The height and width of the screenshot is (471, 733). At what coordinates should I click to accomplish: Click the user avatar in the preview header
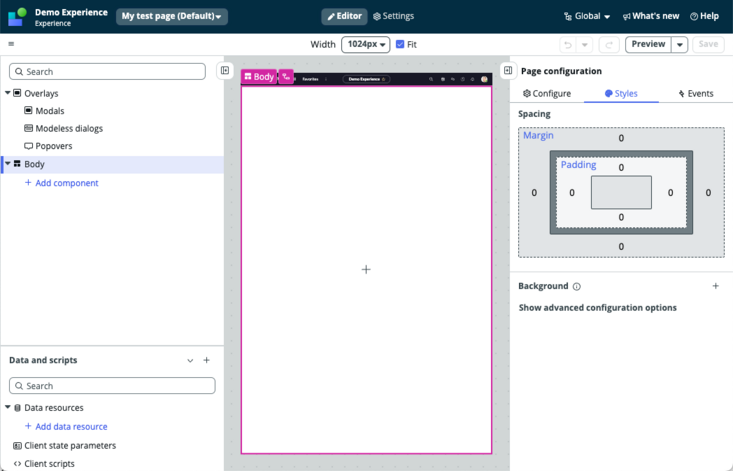point(484,79)
